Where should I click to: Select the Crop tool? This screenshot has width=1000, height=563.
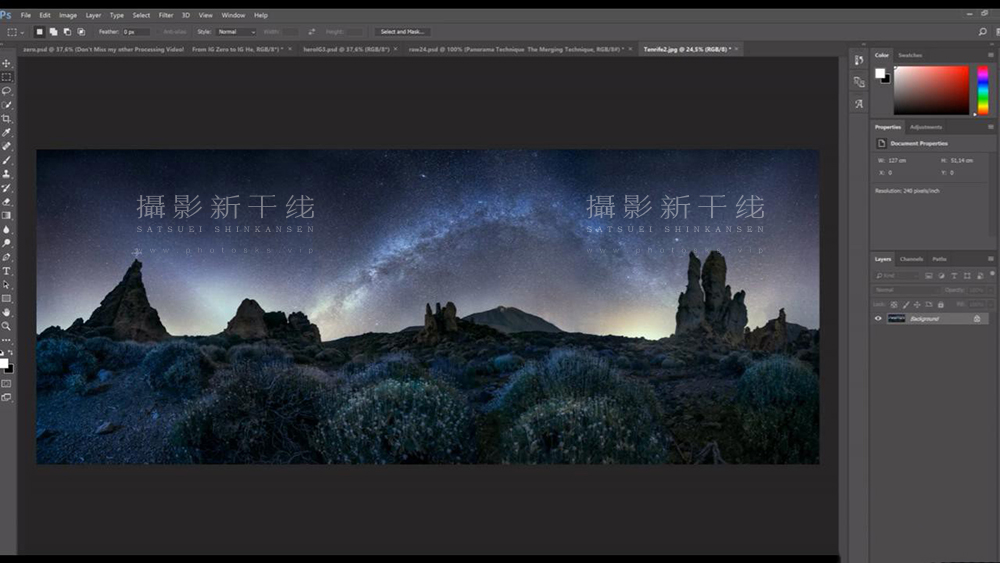click(x=6, y=119)
